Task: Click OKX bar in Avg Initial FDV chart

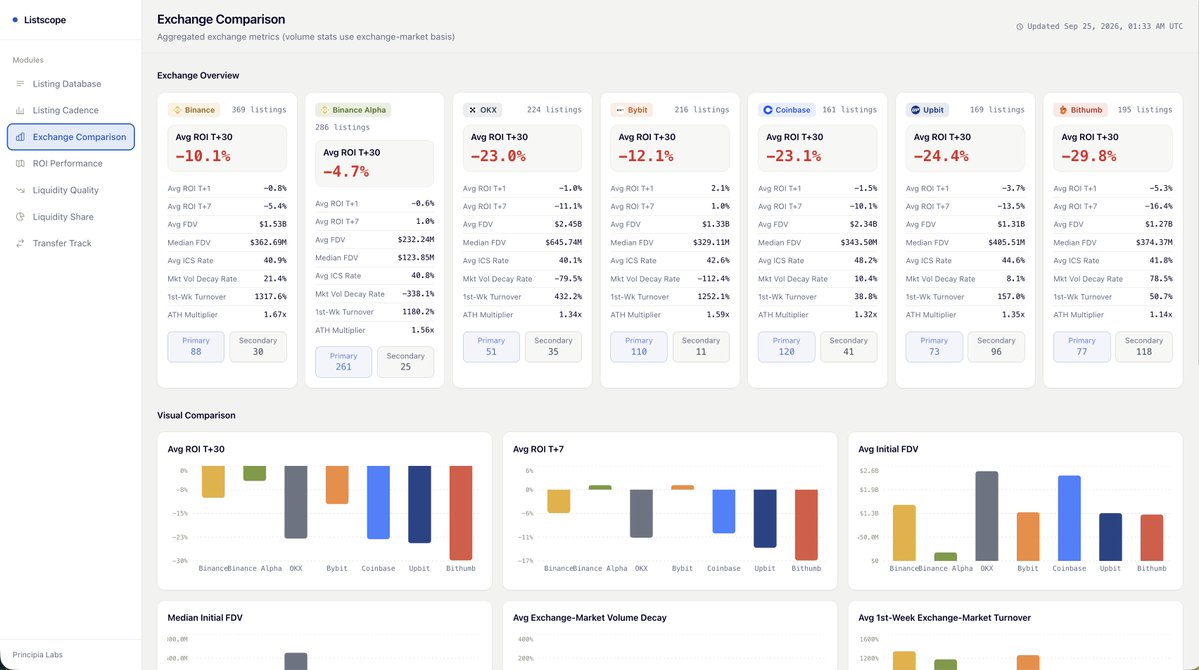Action: [986, 516]
